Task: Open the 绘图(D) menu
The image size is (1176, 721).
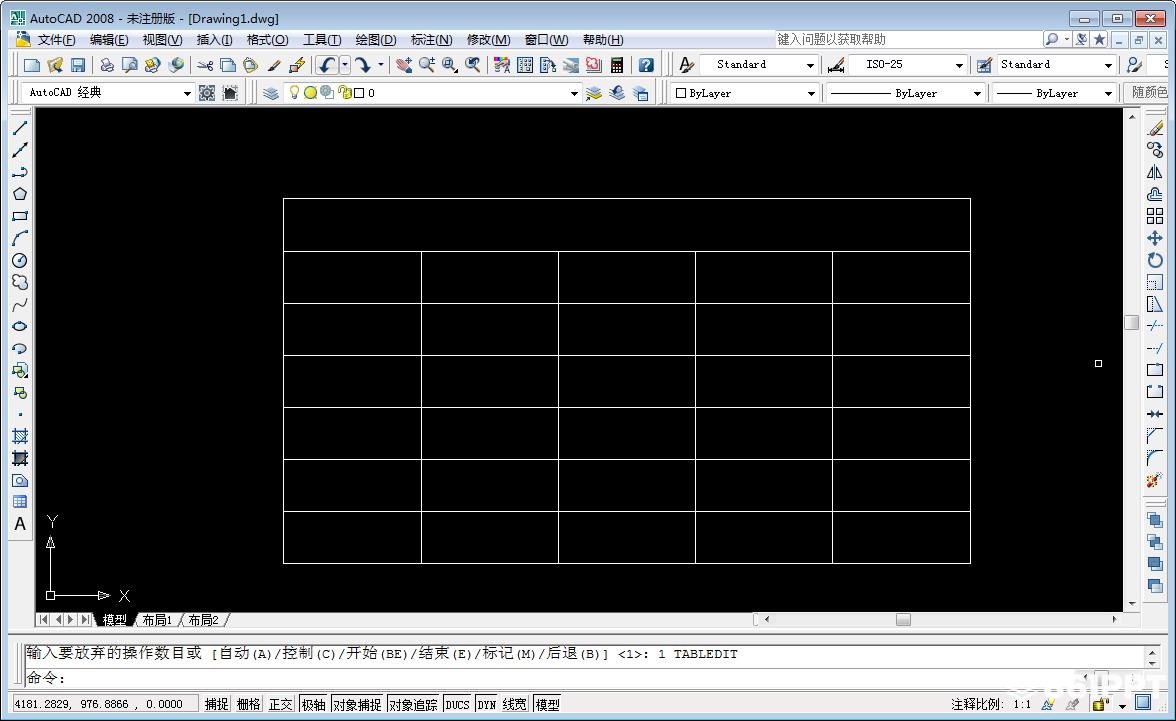Action: pyautogui.click(x=376, y=40)
